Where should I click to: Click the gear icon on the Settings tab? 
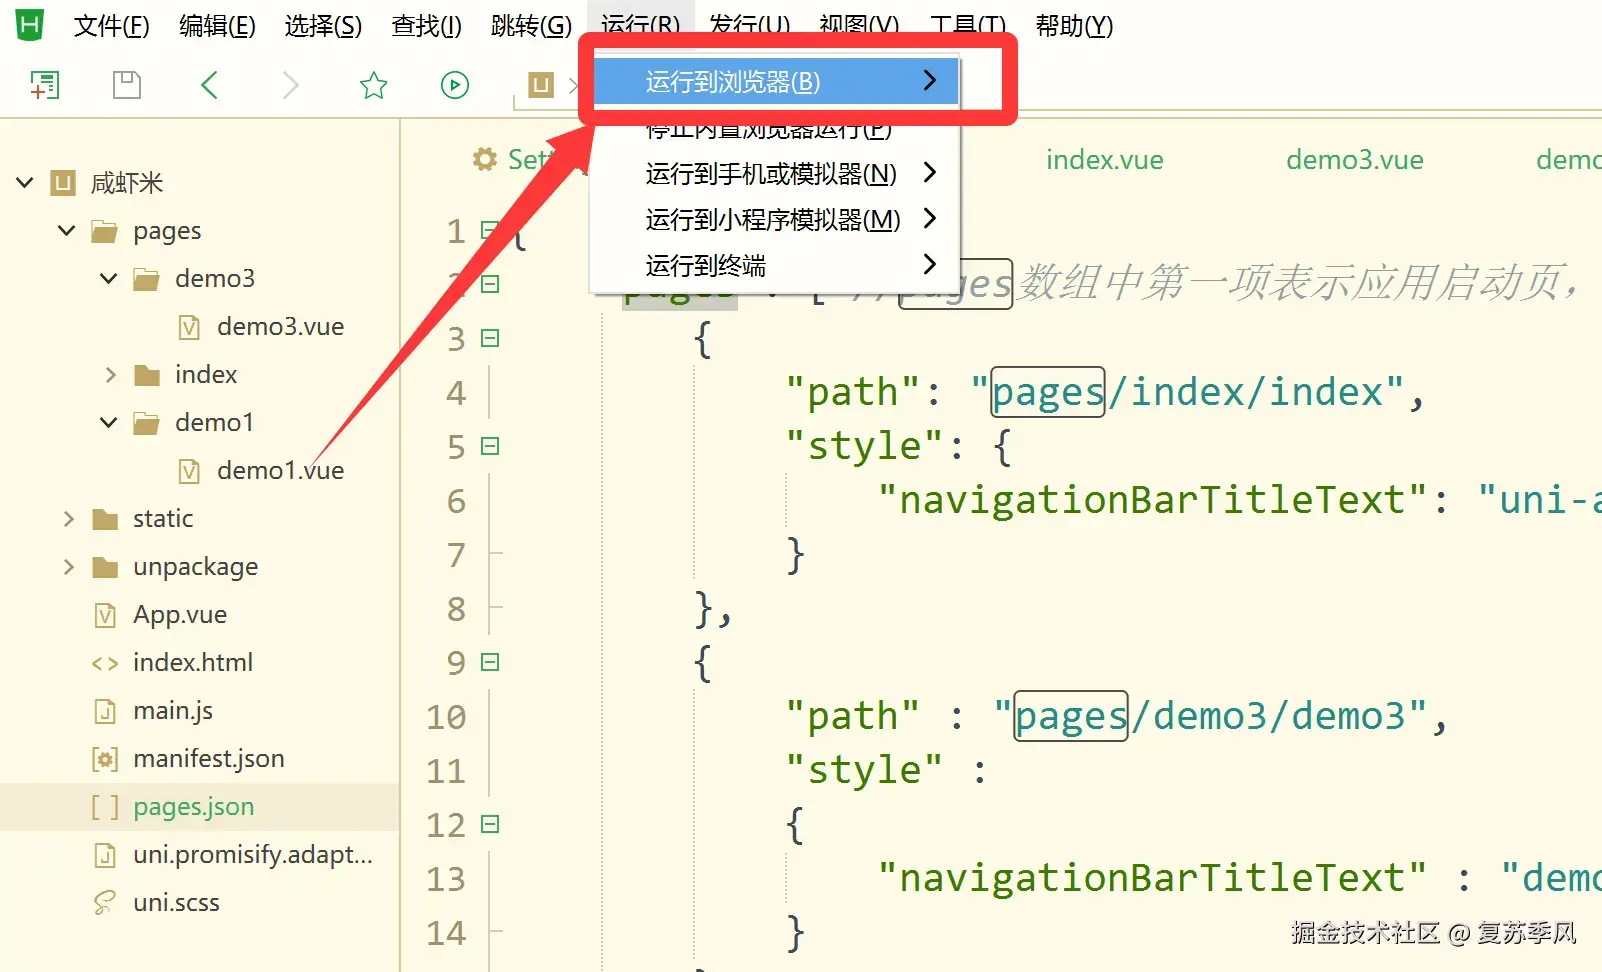[x=485, y=159]
